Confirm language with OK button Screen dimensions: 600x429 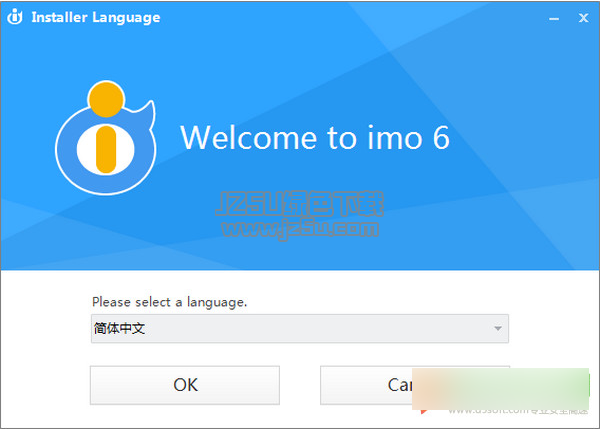(185, 385)
